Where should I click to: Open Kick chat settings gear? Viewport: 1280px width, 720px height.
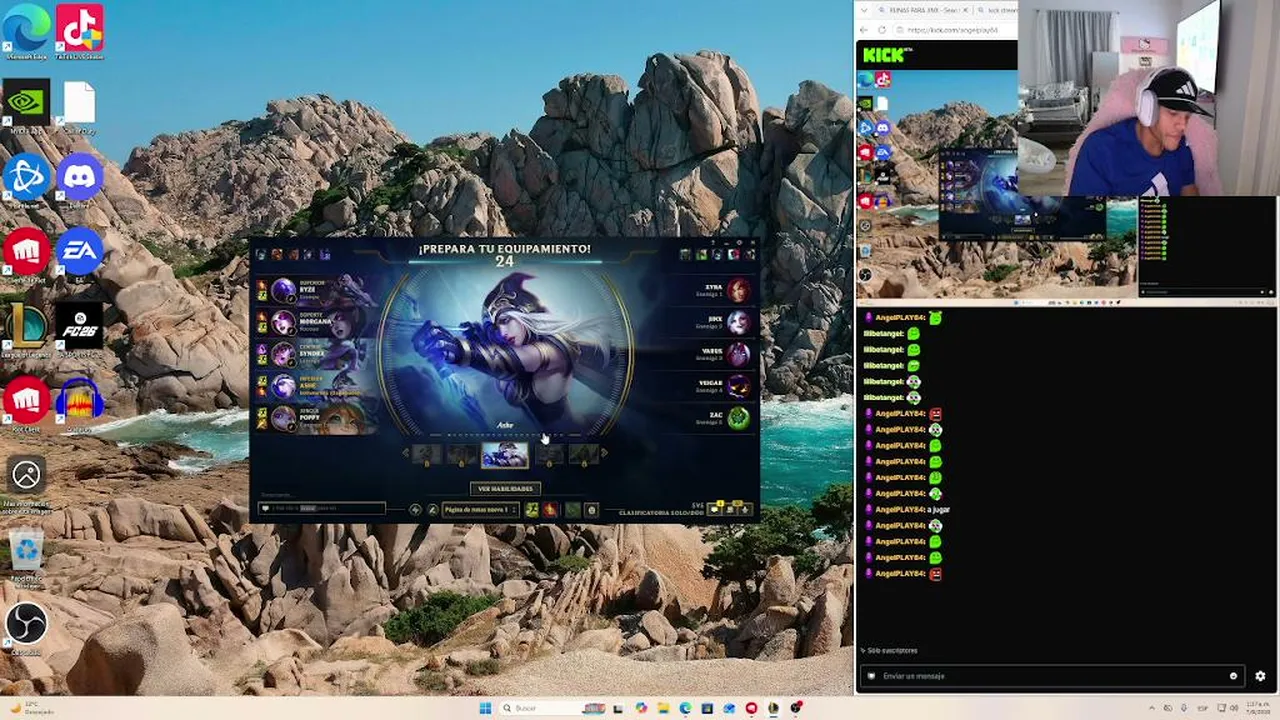pos(1260,676)
